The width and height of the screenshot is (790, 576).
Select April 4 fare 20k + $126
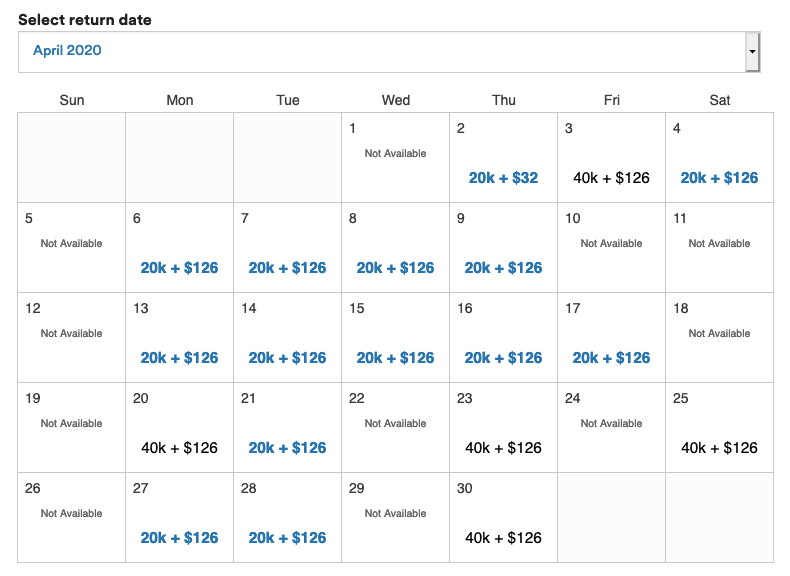point(719,178)
